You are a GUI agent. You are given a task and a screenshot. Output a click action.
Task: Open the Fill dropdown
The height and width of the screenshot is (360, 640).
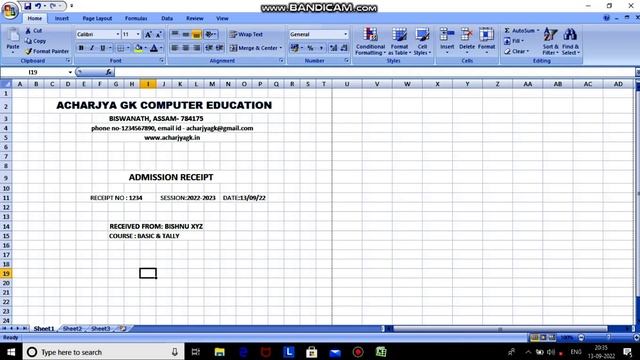click(x=513, y=41)
